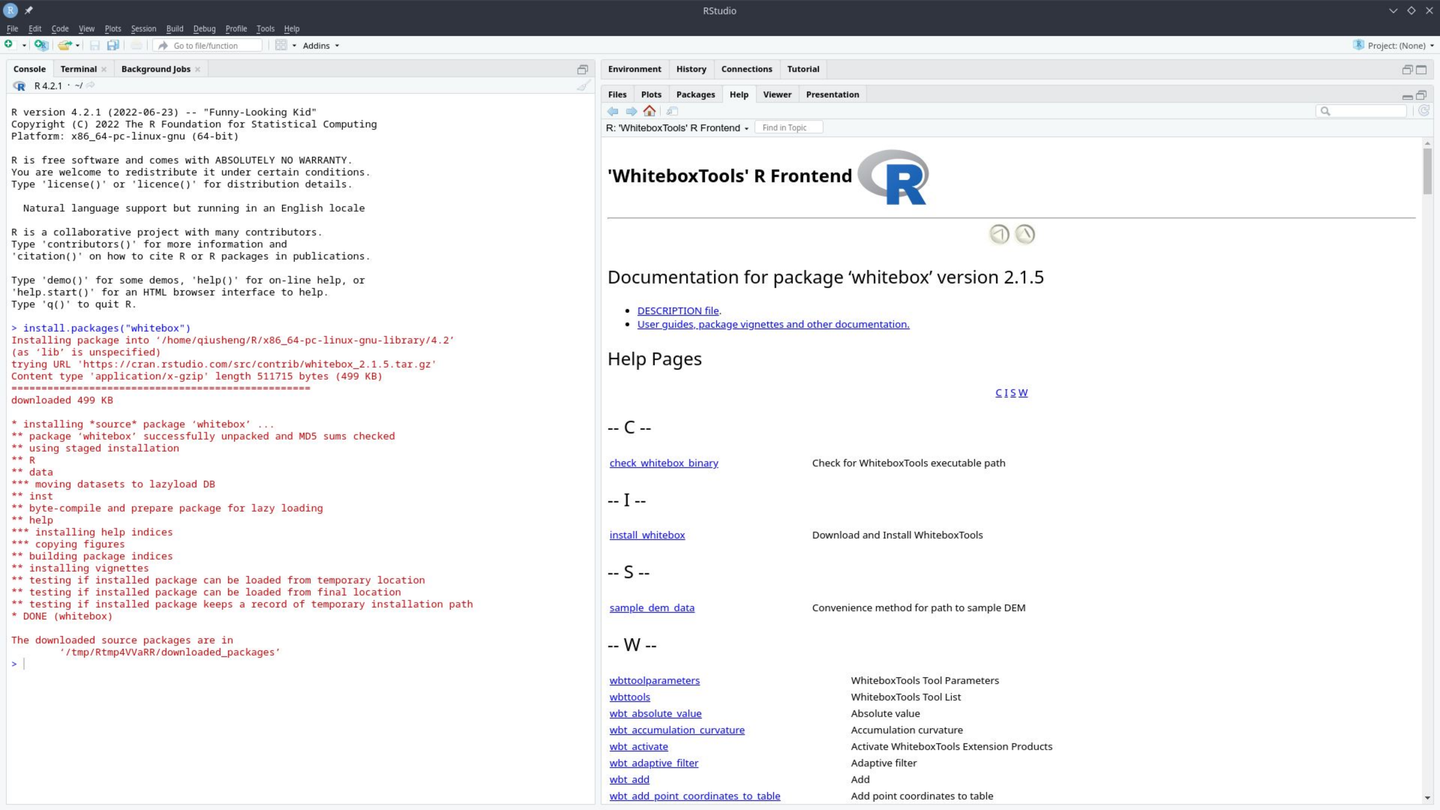Switch to the Packages tab
The width and height of the screenshot is (1440, 810).
695,94
